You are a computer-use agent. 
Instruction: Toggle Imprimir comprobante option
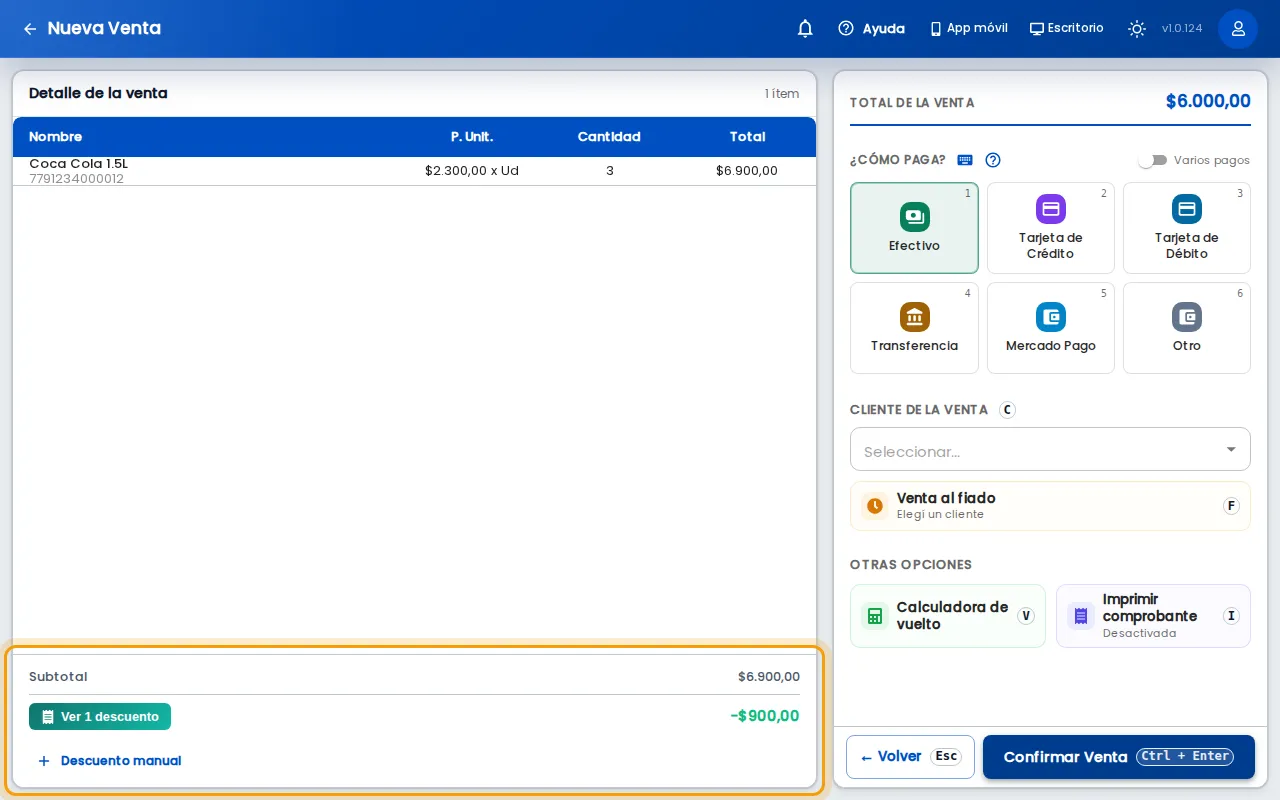pyautogui.click(x=1153, y=616)
